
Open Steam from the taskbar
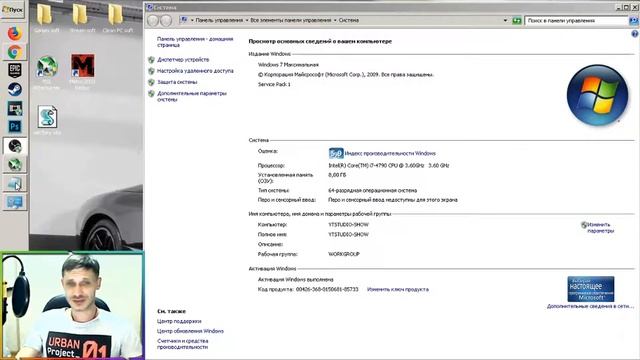15,89
